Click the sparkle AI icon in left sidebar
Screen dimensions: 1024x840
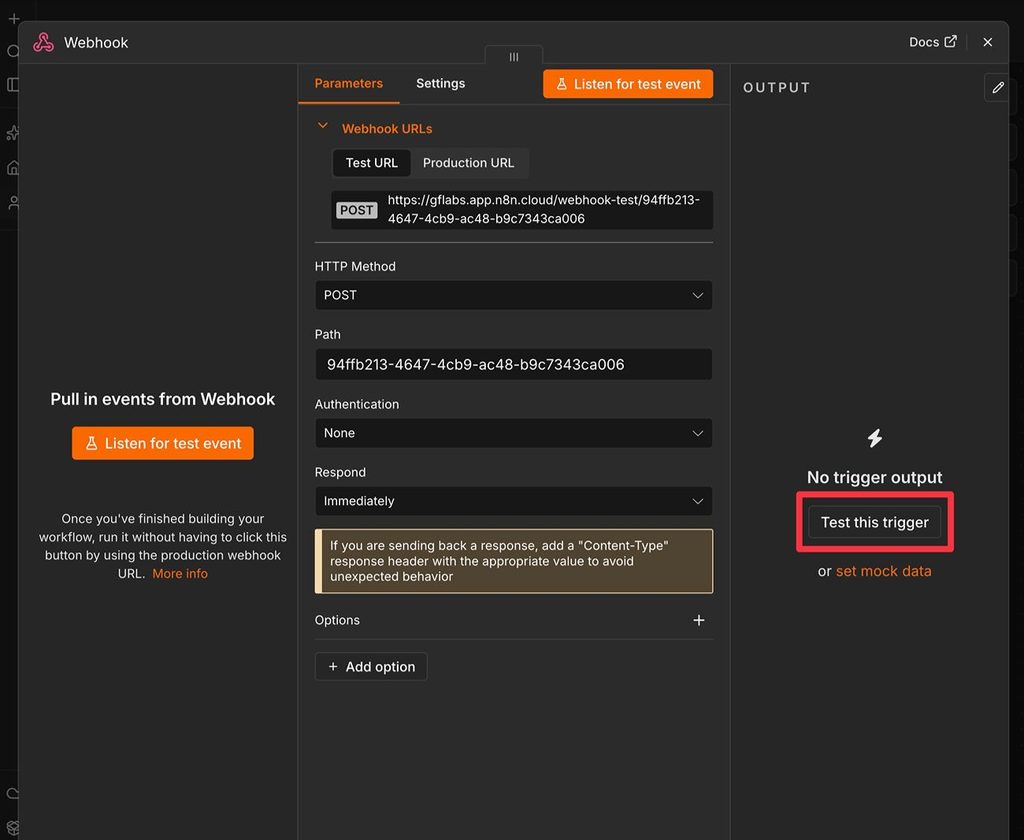(12, 133)
